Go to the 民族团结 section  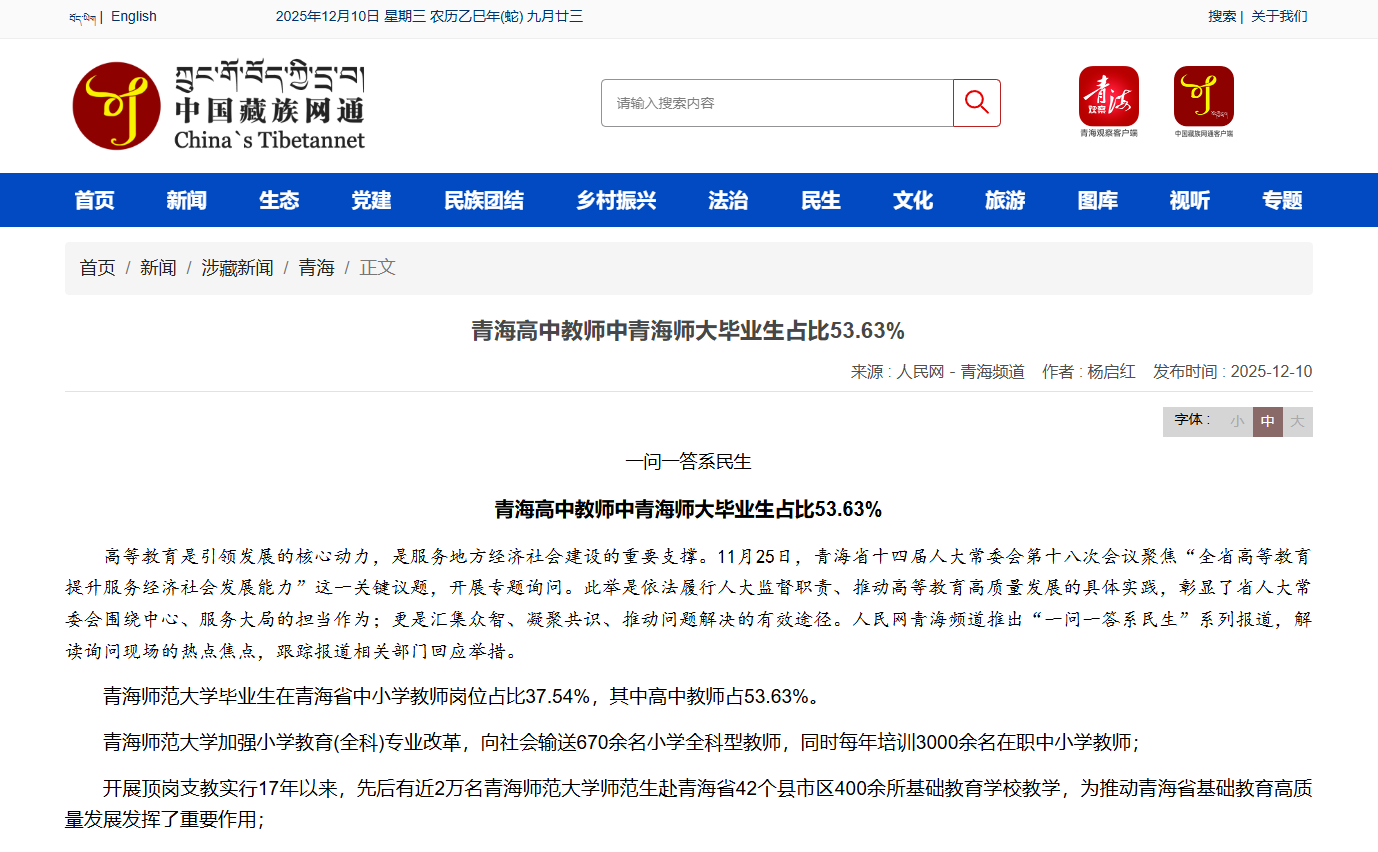pos(483,200)
